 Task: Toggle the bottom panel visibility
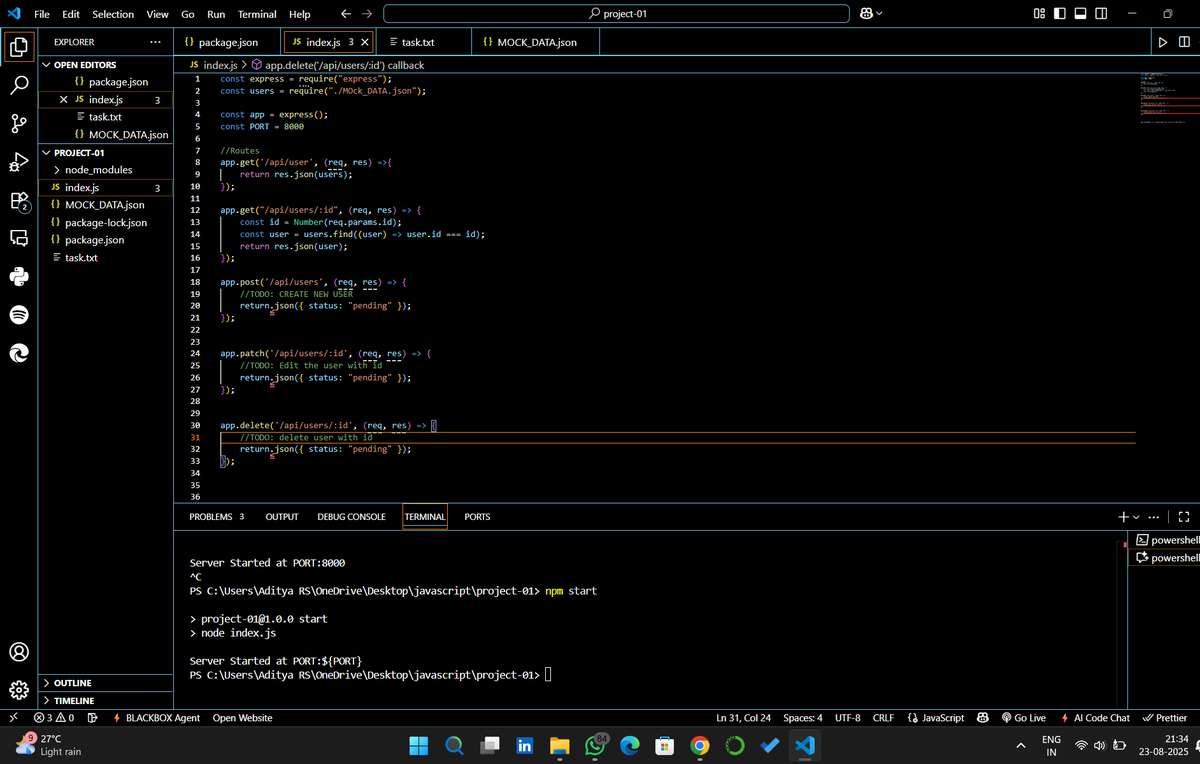(x=1081, y=14)
